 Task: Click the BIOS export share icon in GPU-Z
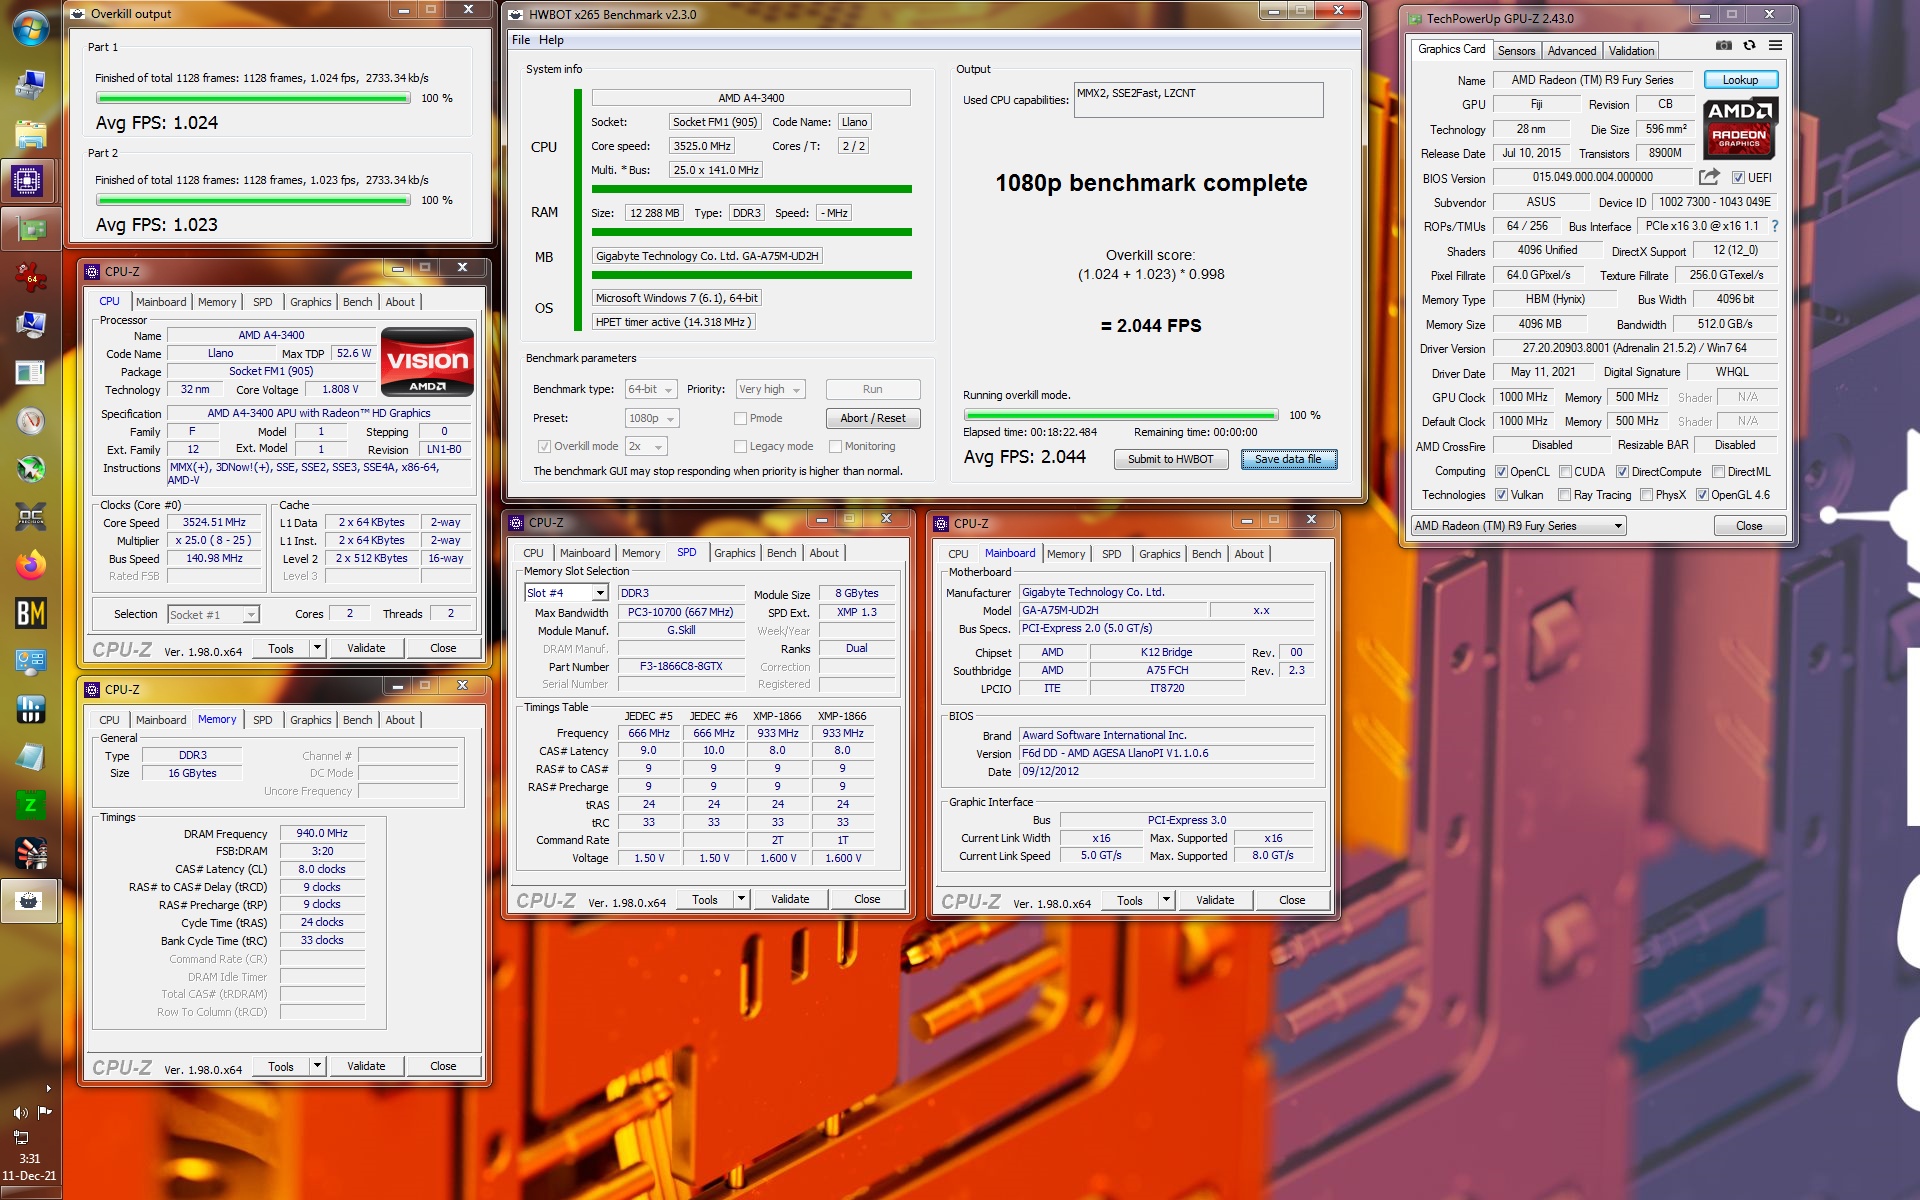[x=1709, y=177]
